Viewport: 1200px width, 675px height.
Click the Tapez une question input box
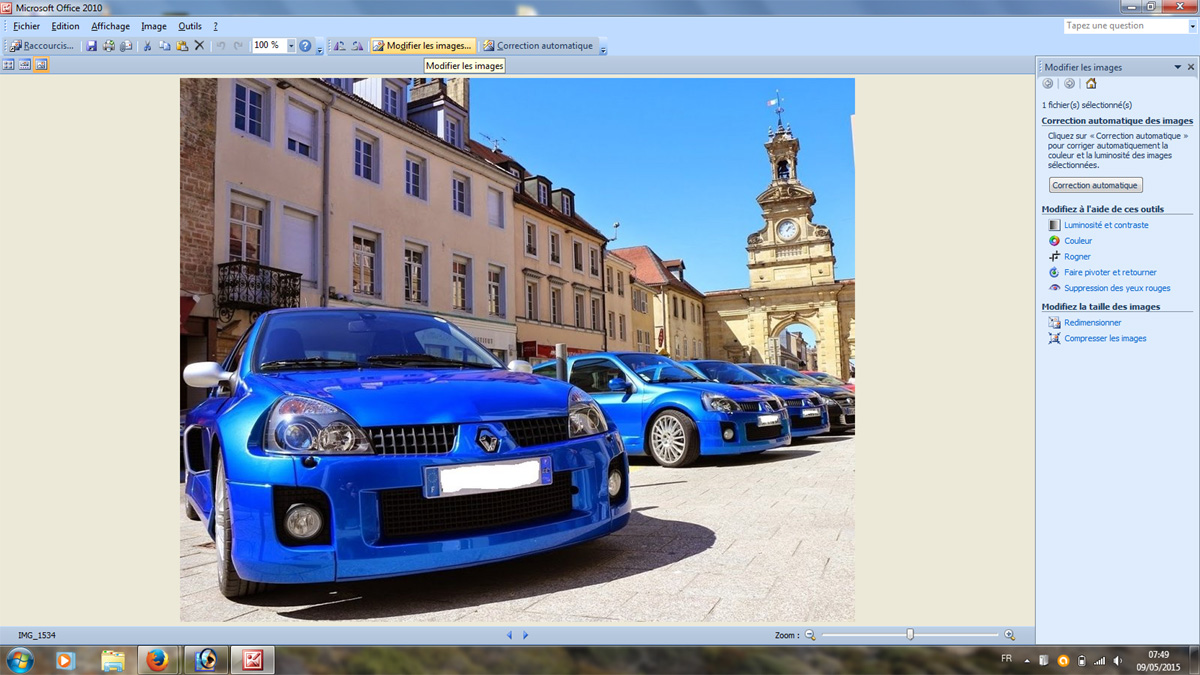tap(1124, 26)
